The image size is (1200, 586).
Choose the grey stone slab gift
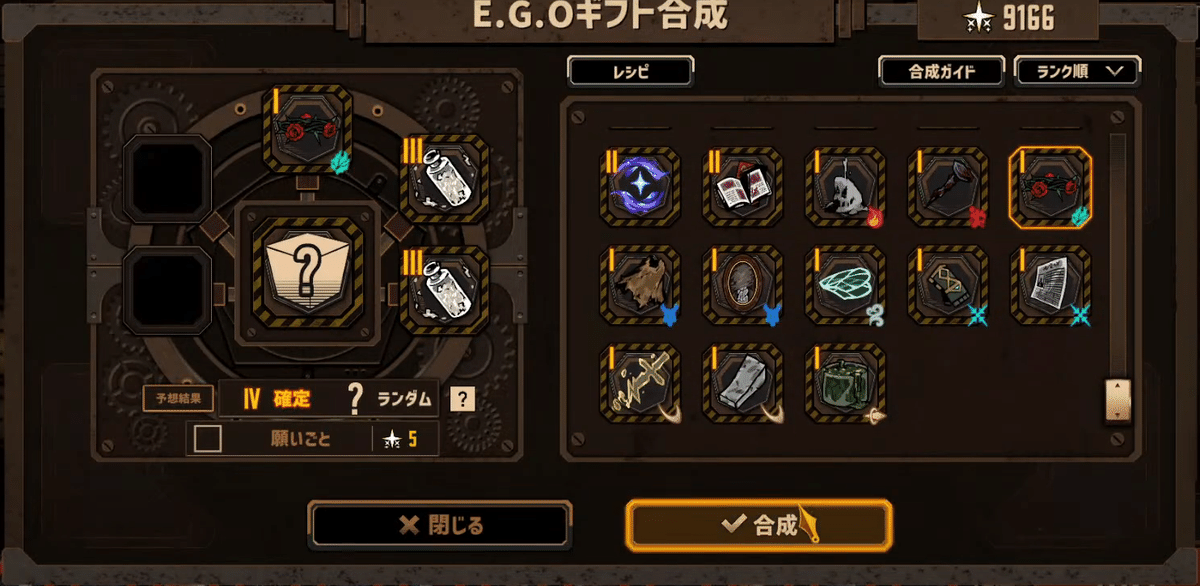(744, 383)
